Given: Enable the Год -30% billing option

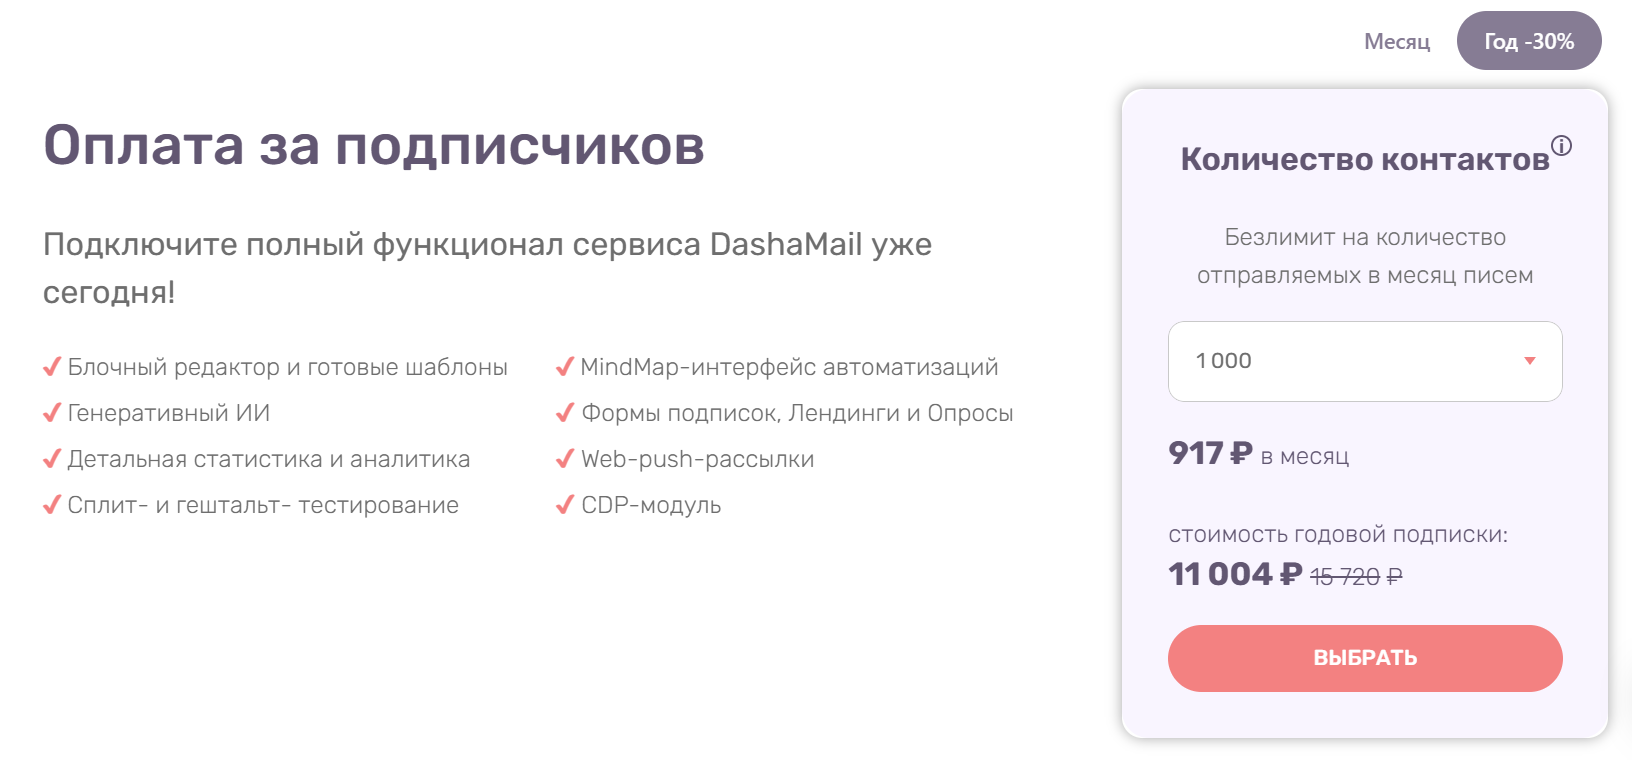Looking at the screenshot, I should (1529, 41).
